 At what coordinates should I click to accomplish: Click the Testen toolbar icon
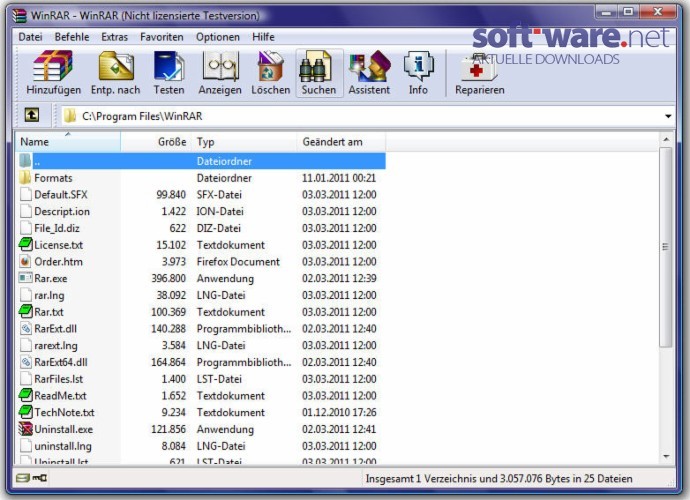(169, 66)
